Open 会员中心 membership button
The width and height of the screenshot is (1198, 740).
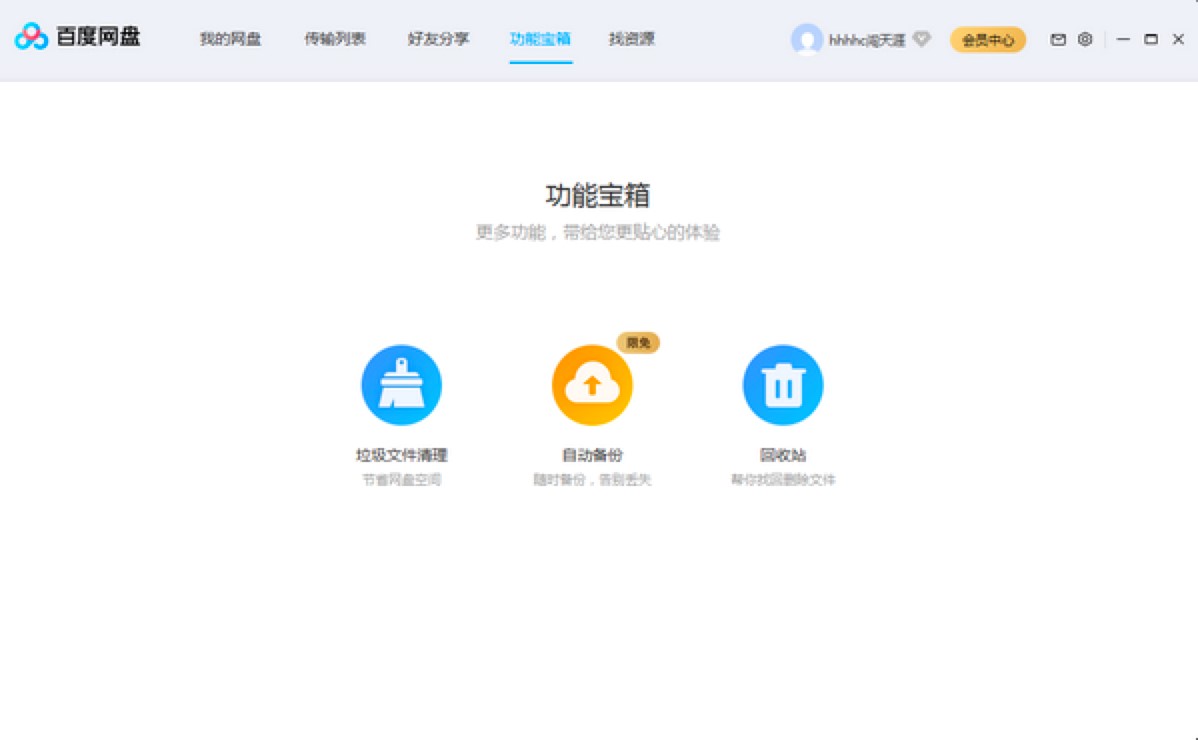(x=987, y=40)
